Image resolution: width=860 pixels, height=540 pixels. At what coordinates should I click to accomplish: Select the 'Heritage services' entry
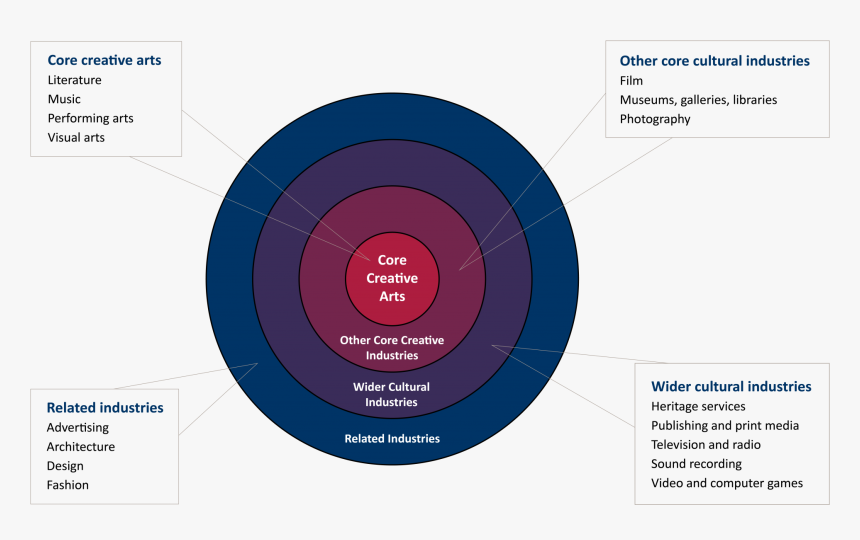pyautogui.click(x=698, y=407)
